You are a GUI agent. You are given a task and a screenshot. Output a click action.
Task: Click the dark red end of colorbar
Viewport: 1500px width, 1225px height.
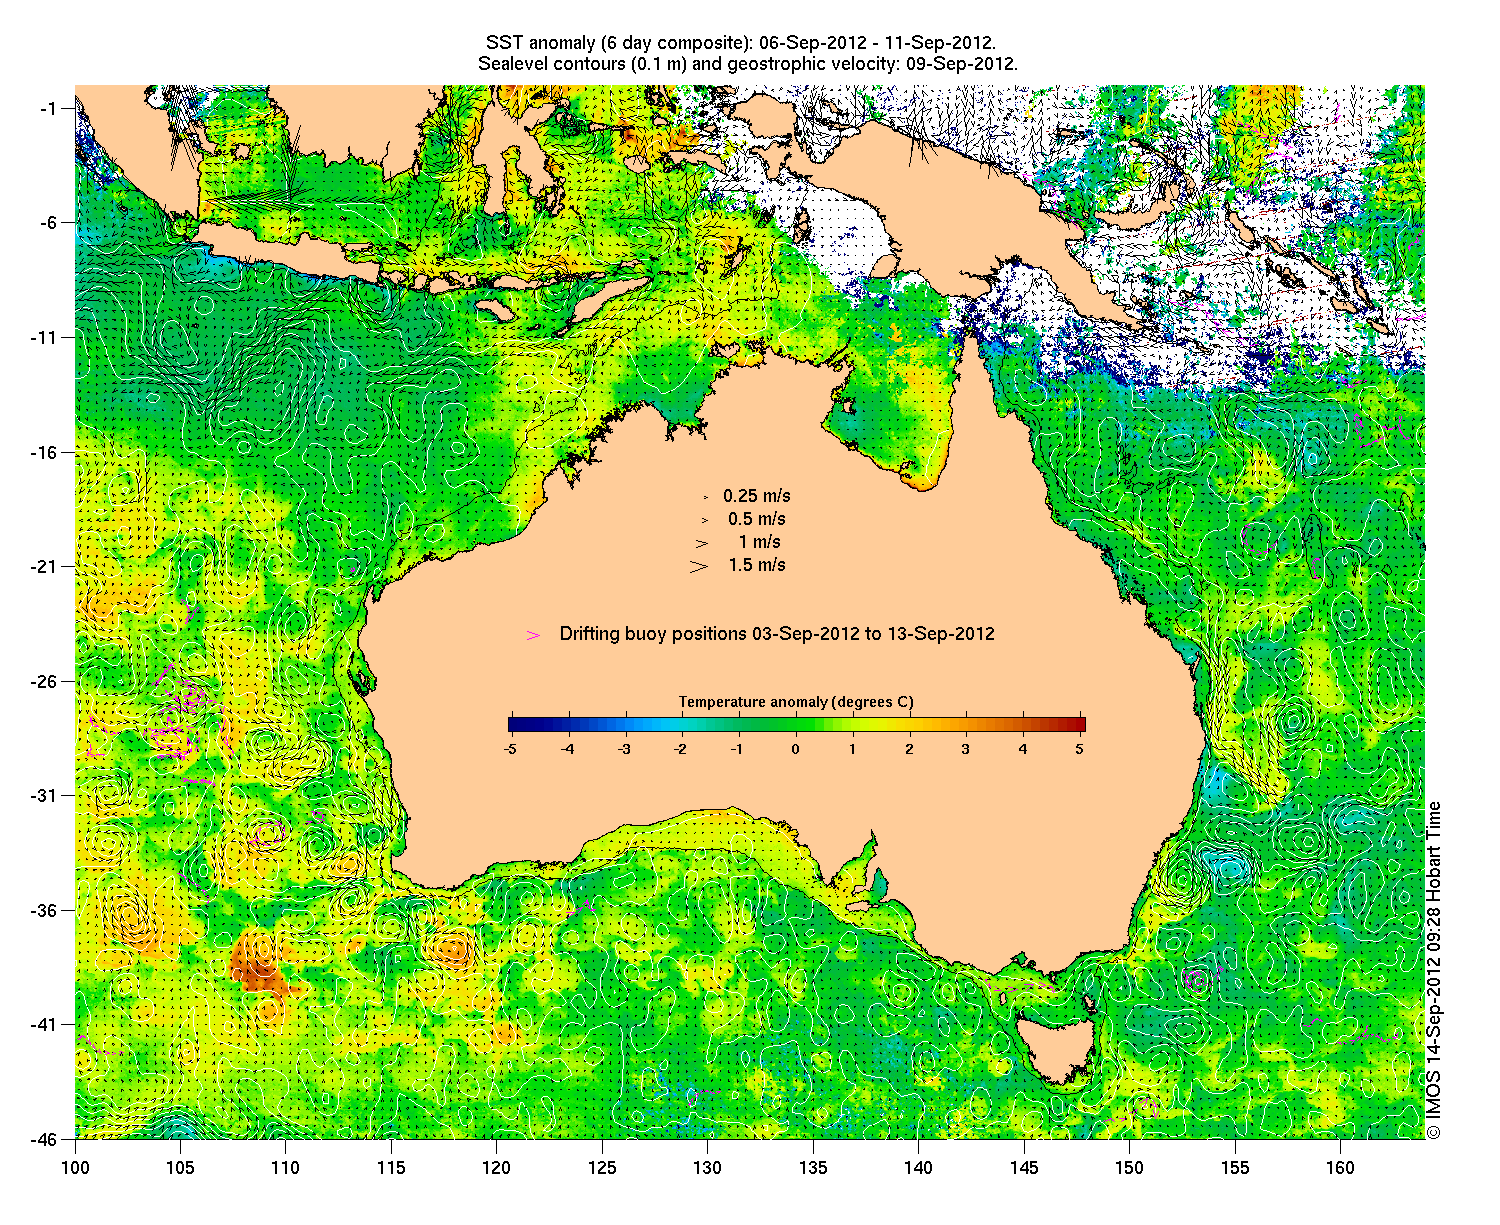pyautogui.click(x=1080, y=725)
